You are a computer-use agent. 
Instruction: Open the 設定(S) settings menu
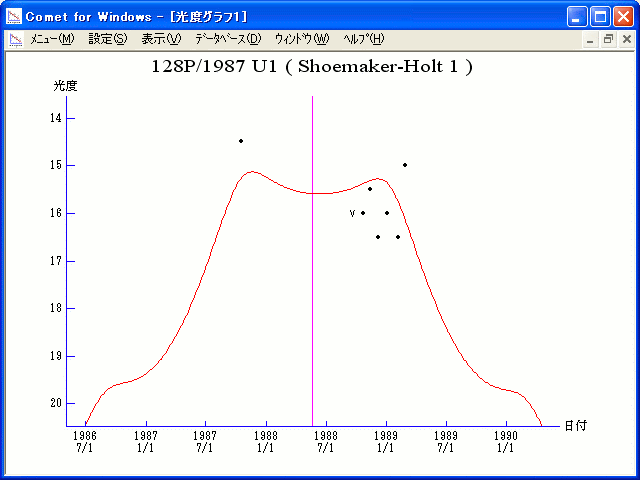[107, 39]
